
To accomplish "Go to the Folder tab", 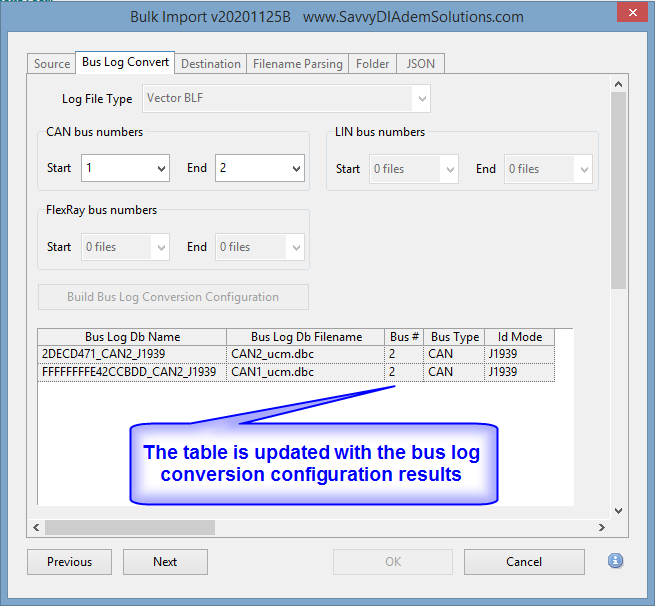I will click(372, 63).
